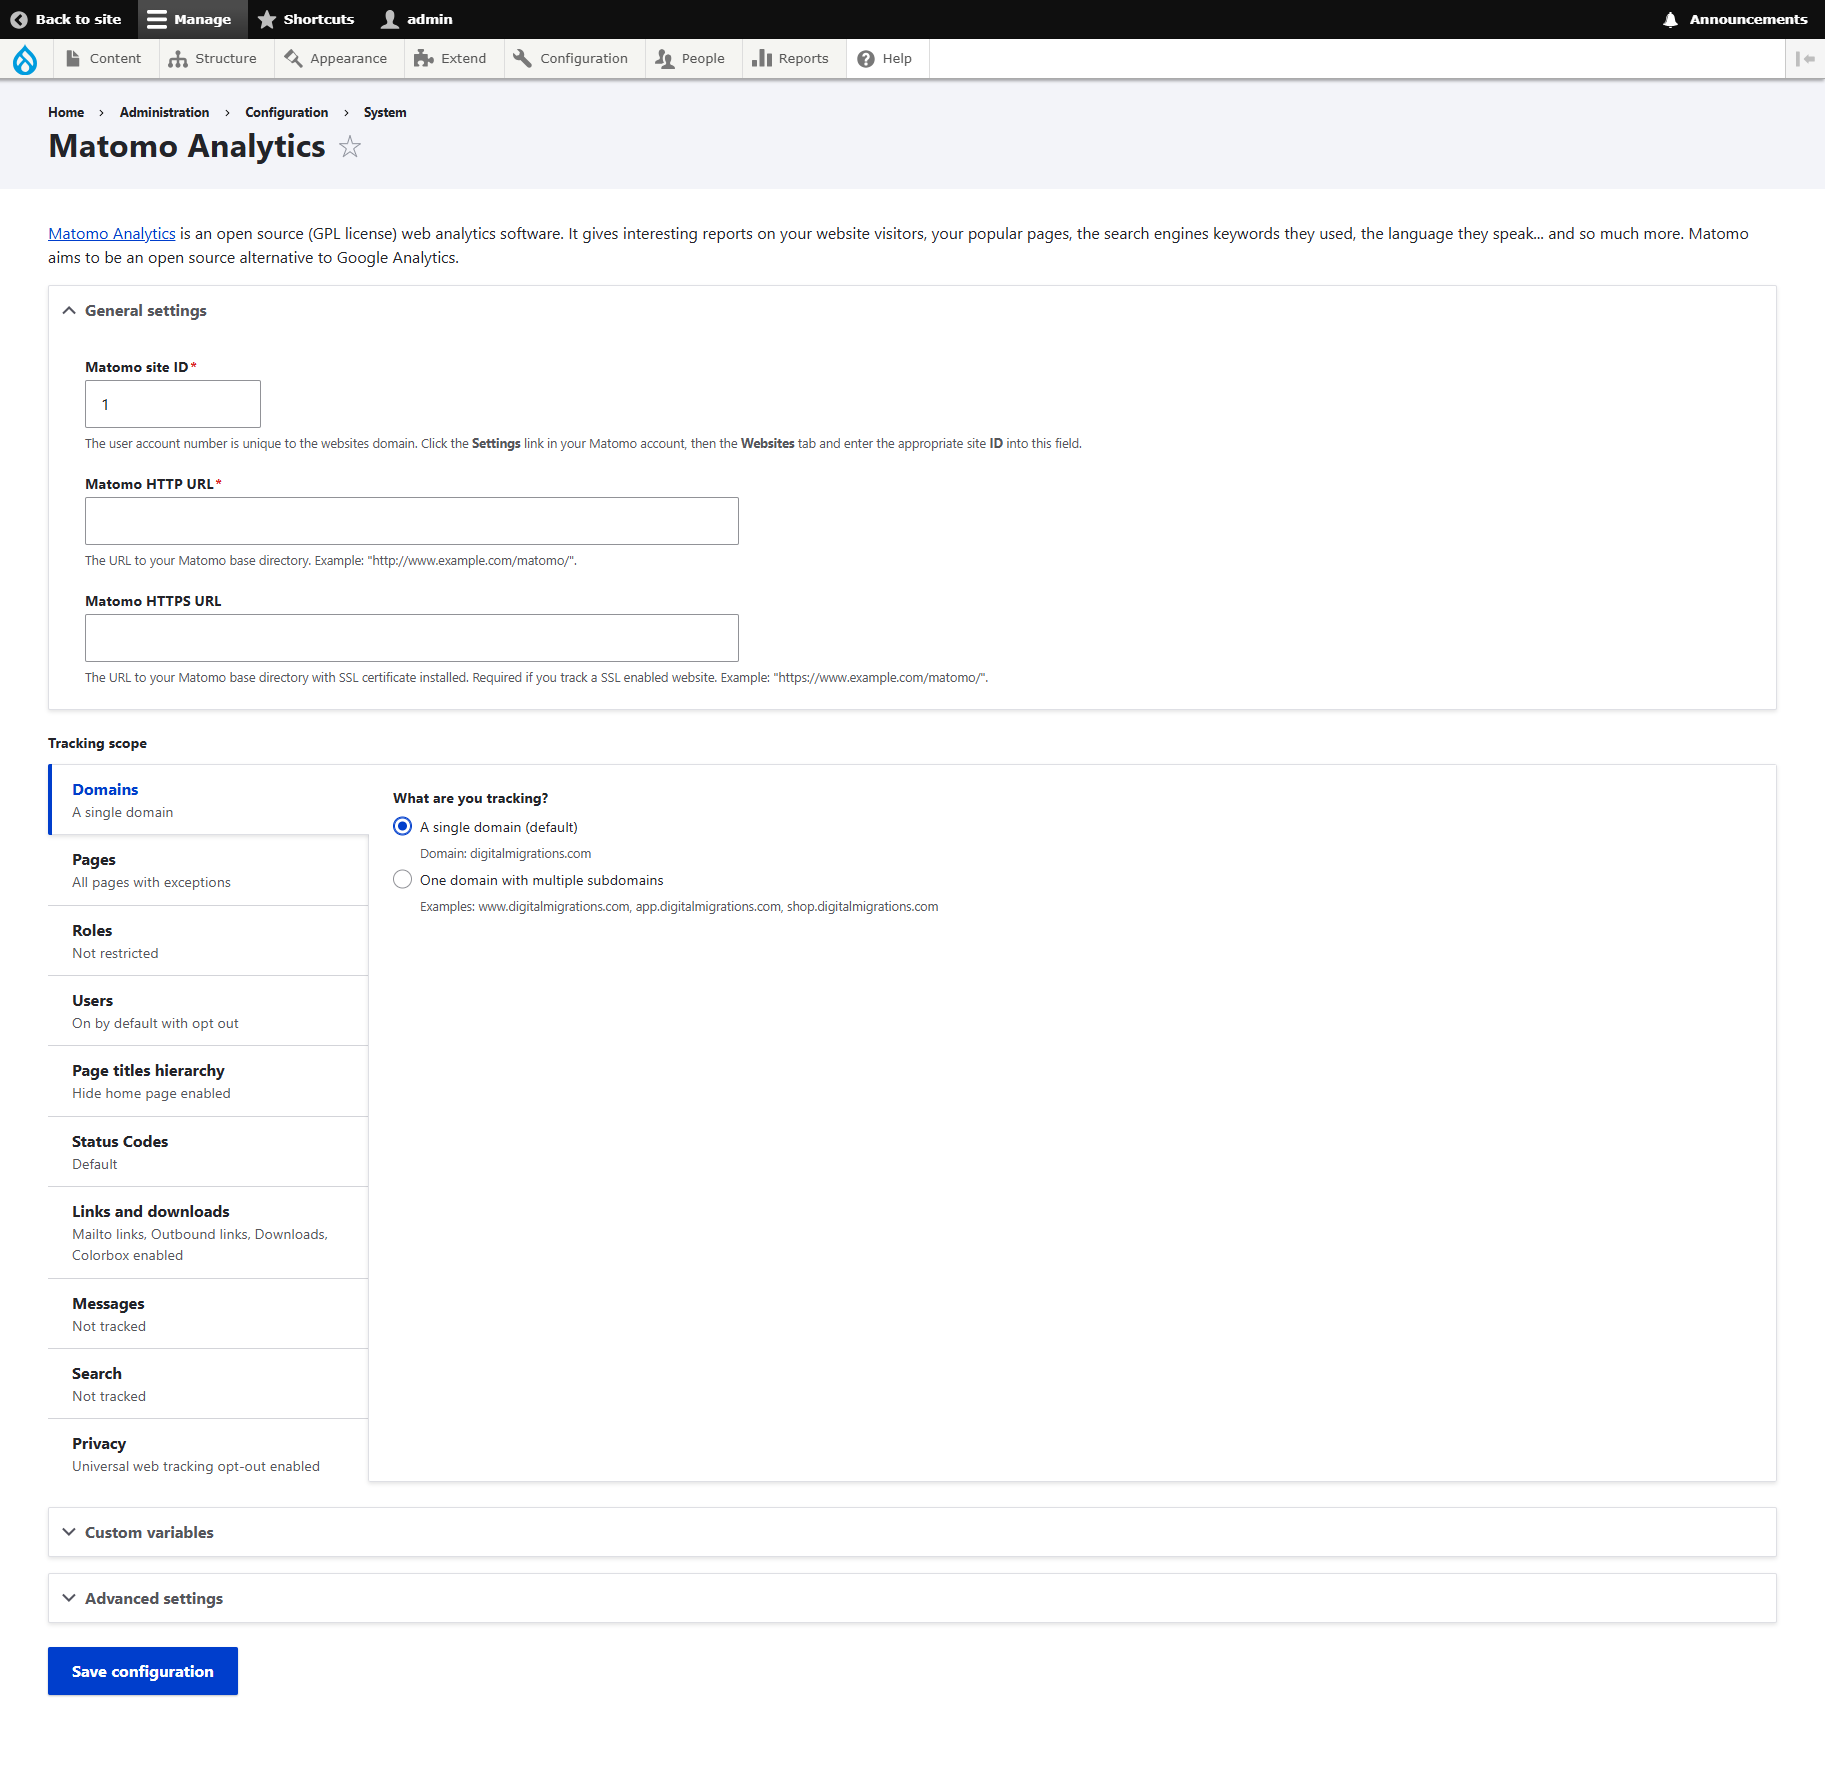Toggle the Manage hamburger menu
Screen dimensions: 1825x1792
(190, 19)
